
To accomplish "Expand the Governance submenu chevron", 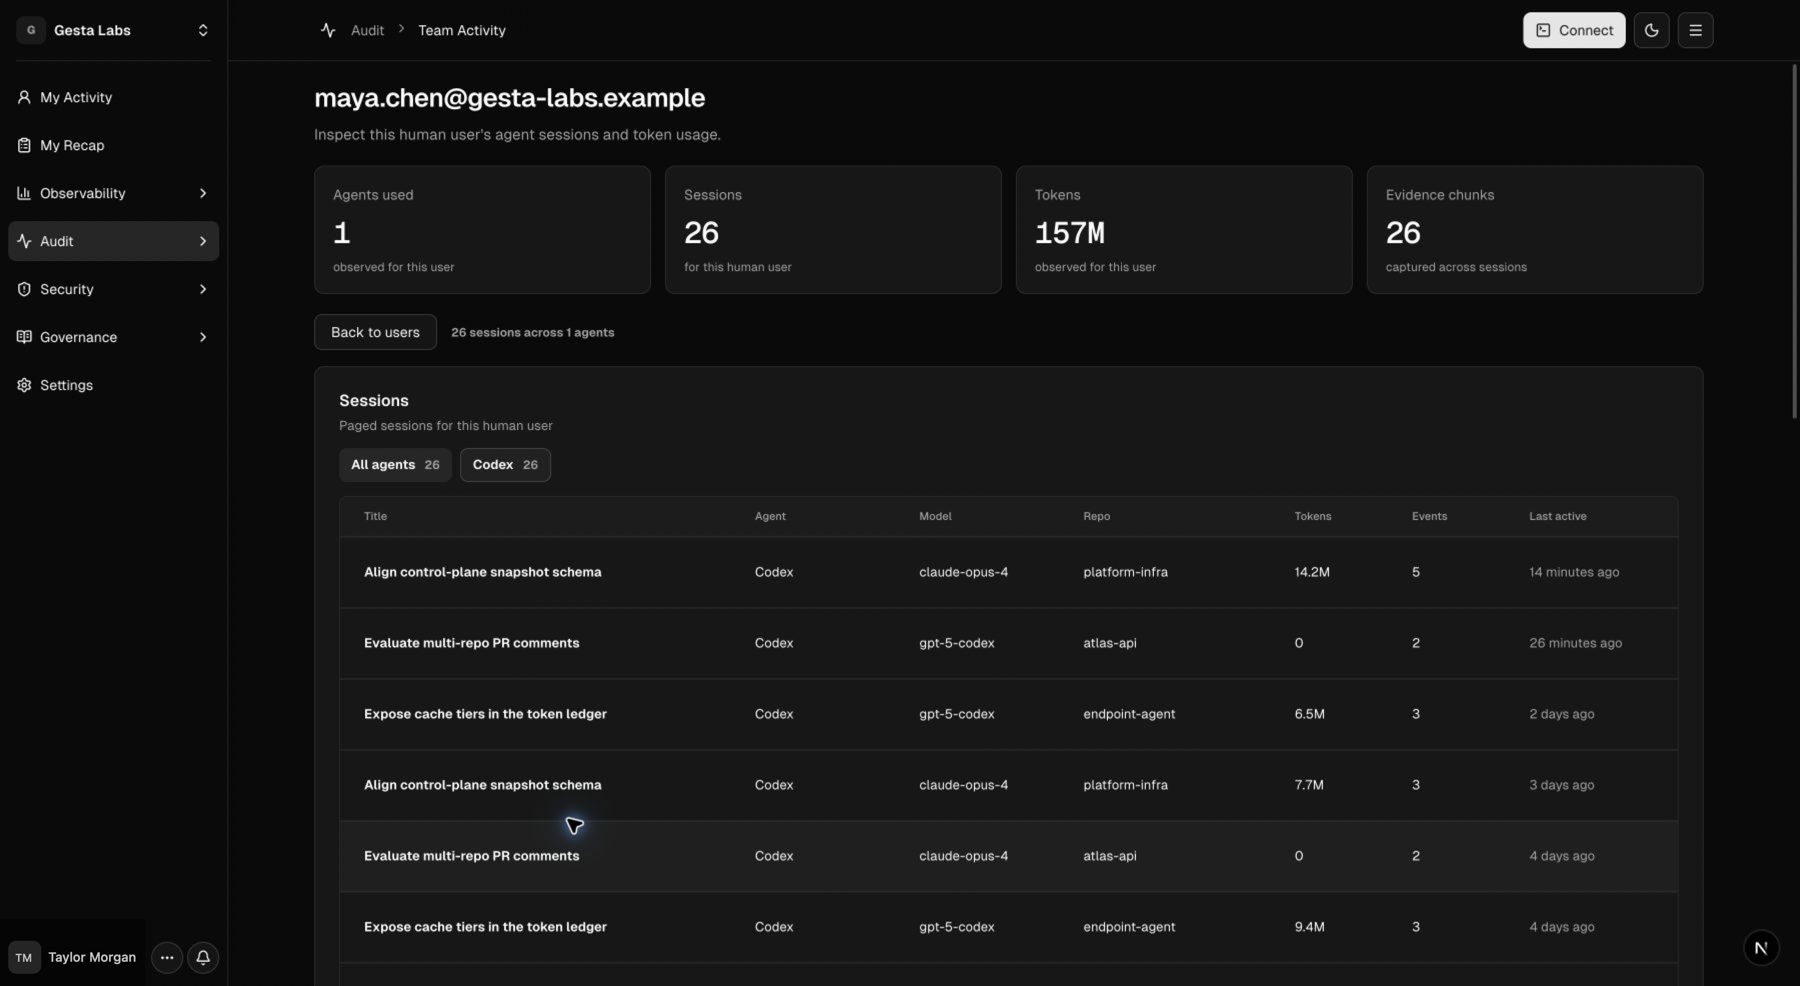I will tap(203, 337).
